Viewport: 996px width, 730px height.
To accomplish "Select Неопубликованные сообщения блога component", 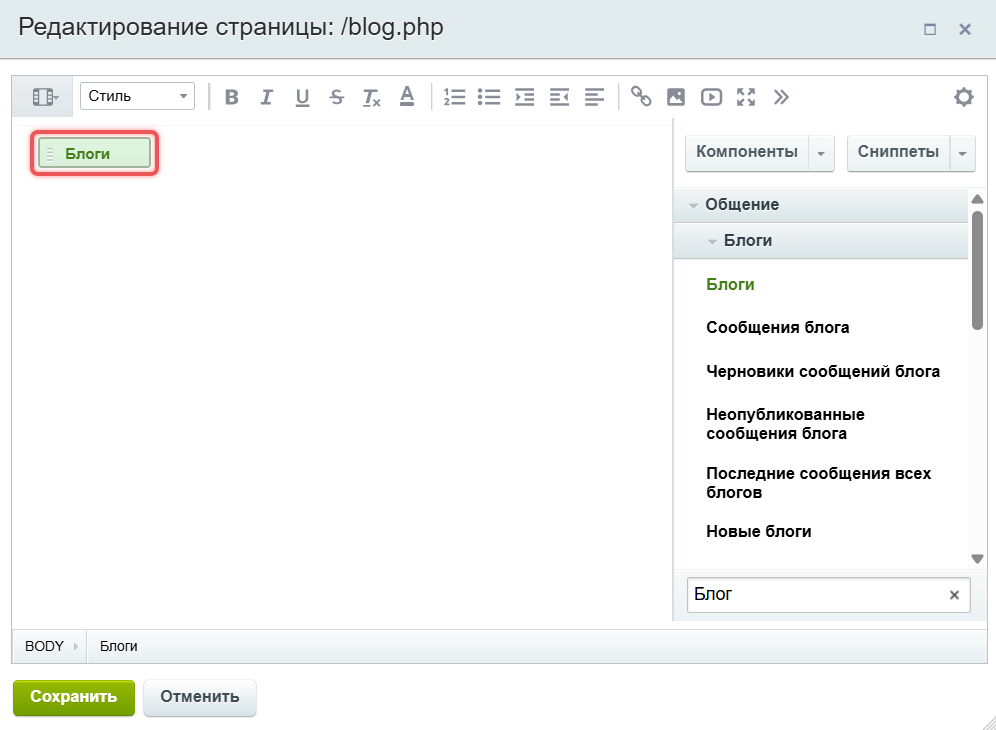I will pyautogui.click(x=785, y=424).
